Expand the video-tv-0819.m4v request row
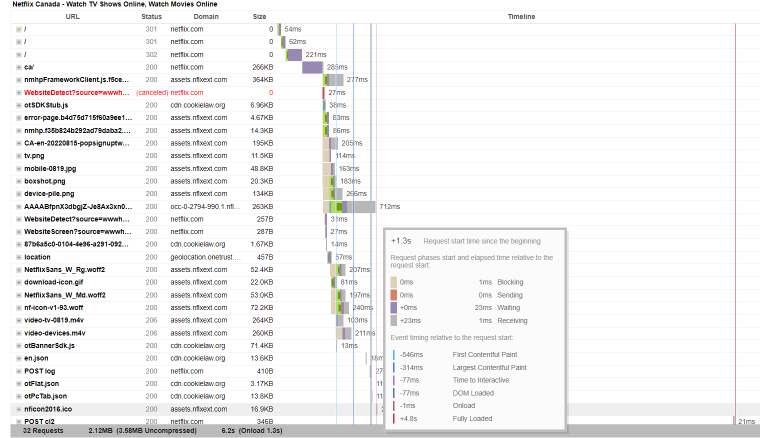 [x=18, y=320]
